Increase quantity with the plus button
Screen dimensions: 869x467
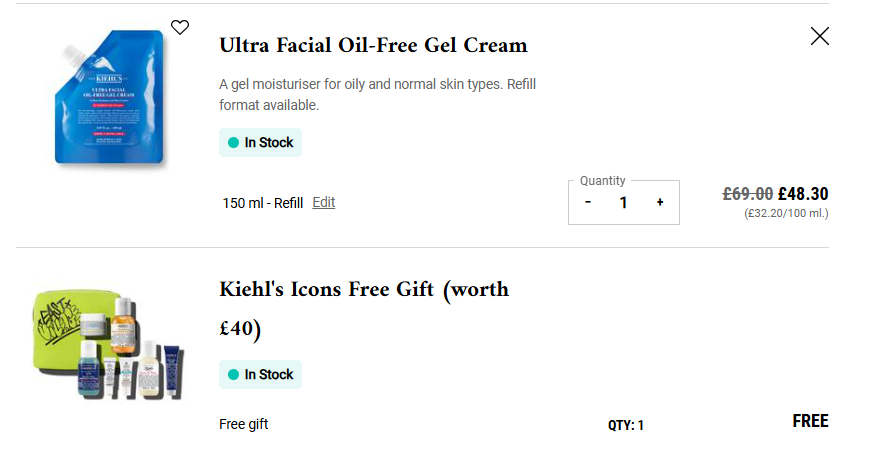click(x=660, y=203)
